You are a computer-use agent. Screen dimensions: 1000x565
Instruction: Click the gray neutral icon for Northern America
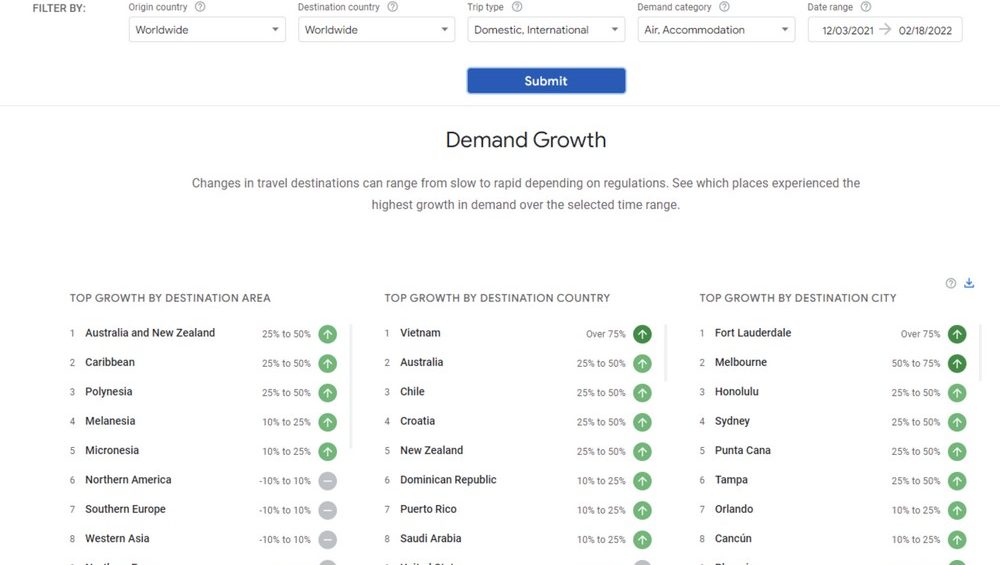[x=327, y=481]
